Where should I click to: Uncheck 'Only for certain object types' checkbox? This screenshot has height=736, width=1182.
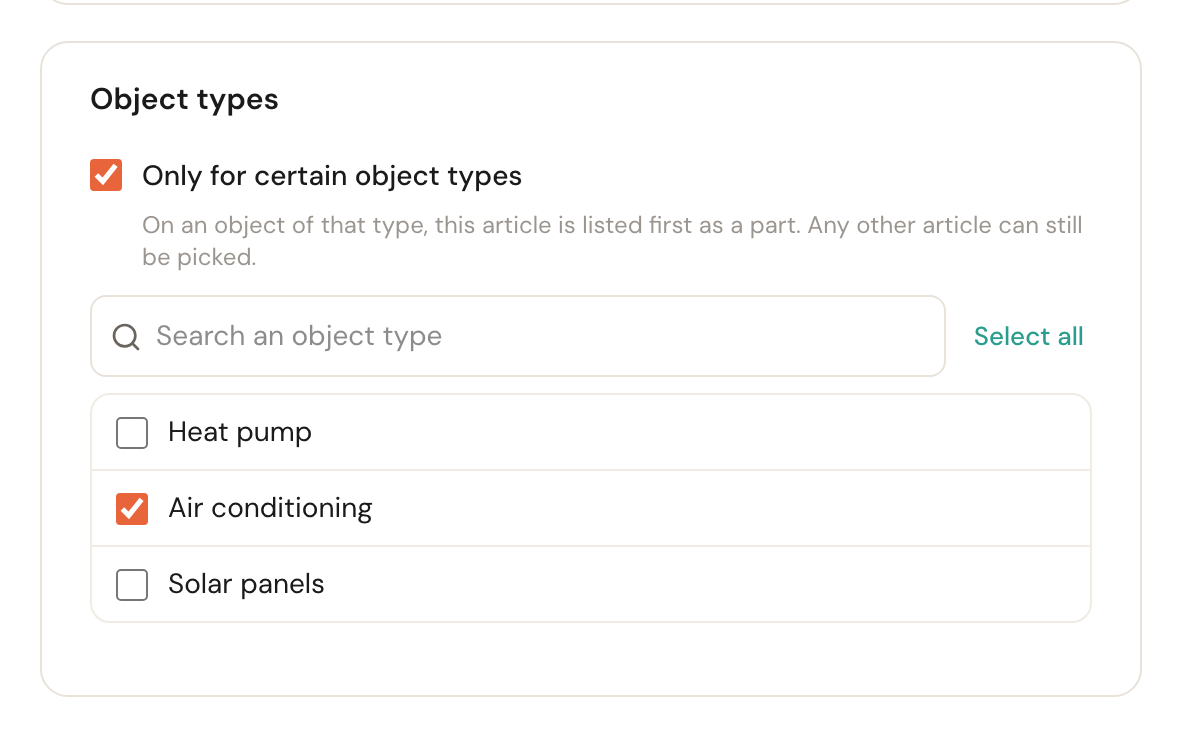point(106,175)
